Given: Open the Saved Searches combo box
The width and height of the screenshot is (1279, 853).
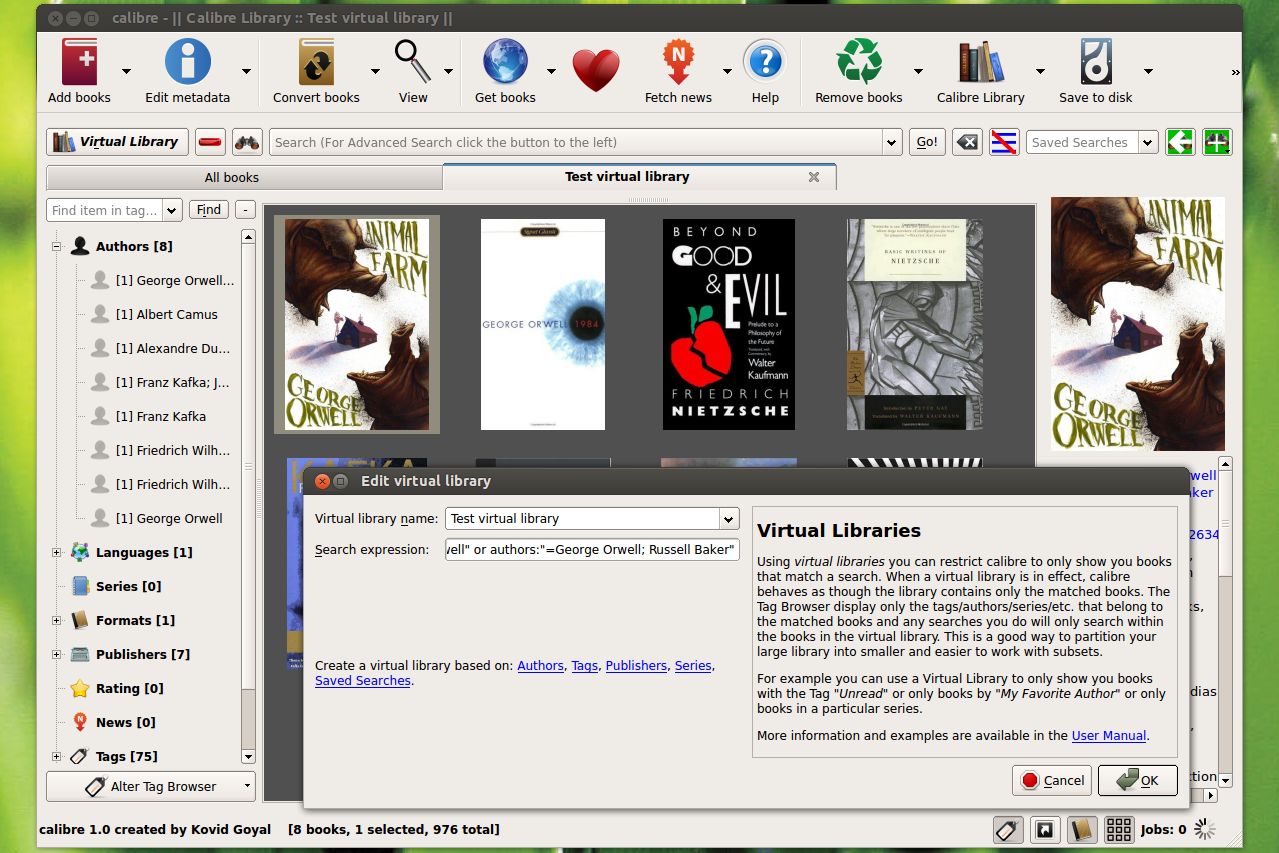Looking at the screenshot, I should (1091, 142).
